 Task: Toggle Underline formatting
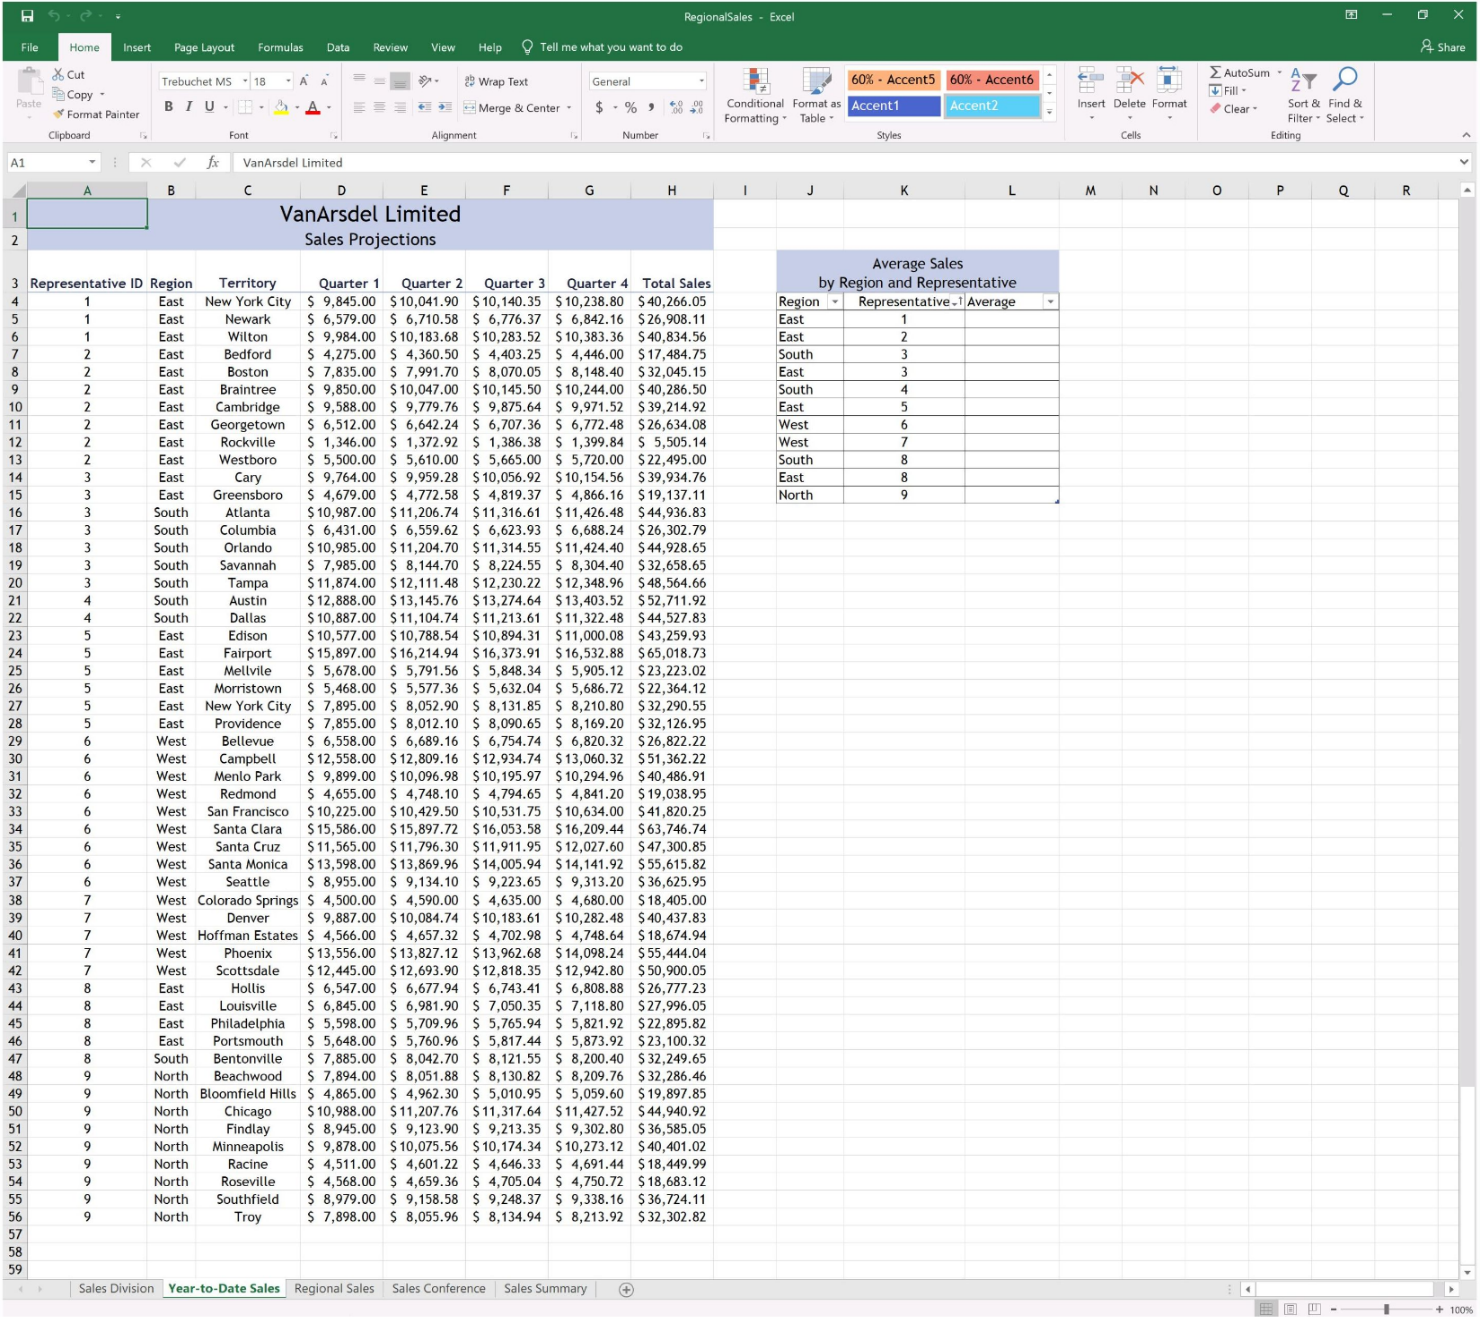point(209,107)
